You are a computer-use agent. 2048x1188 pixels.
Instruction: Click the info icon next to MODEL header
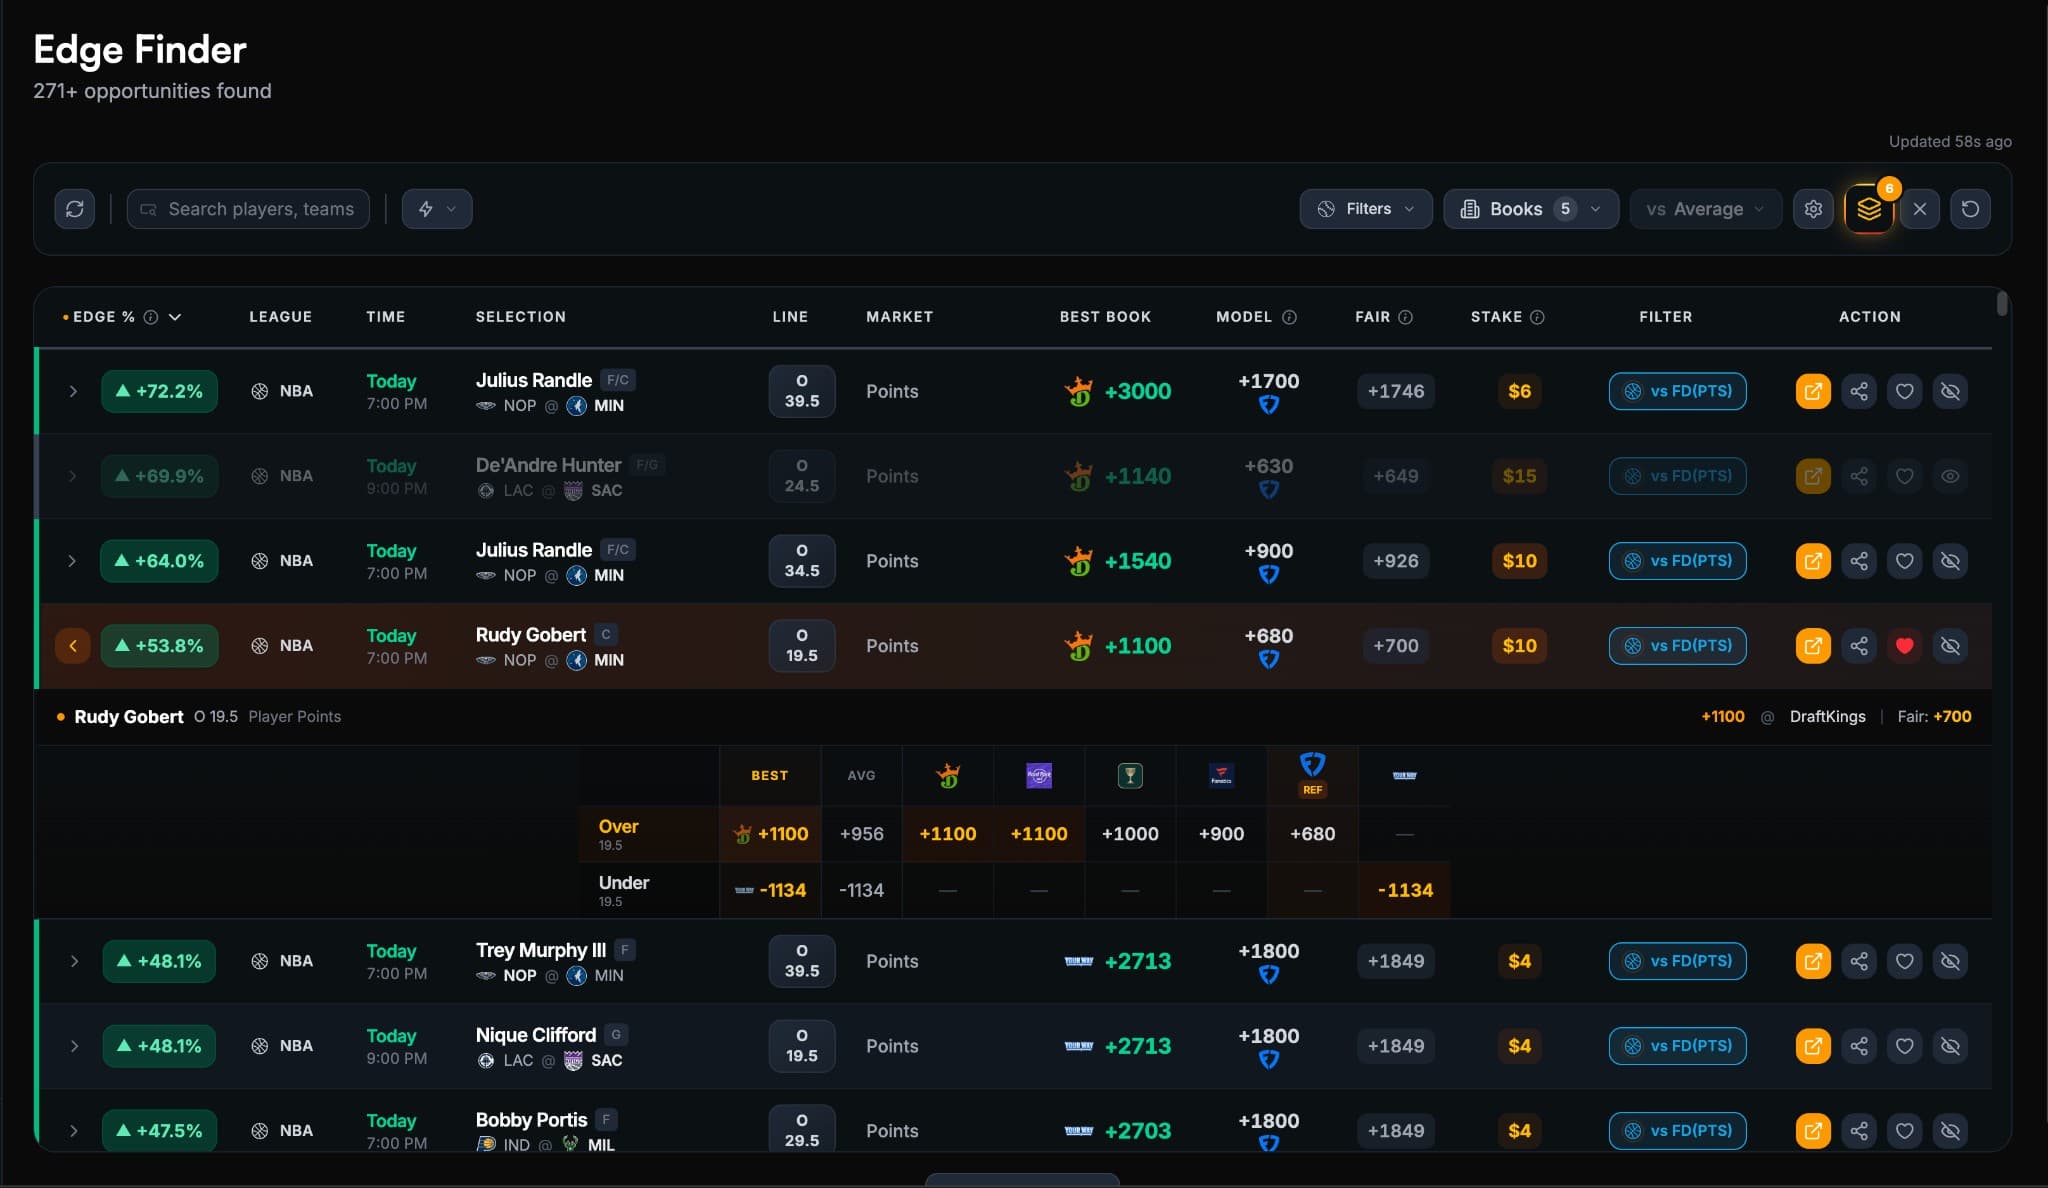(x=1289, y=316)
